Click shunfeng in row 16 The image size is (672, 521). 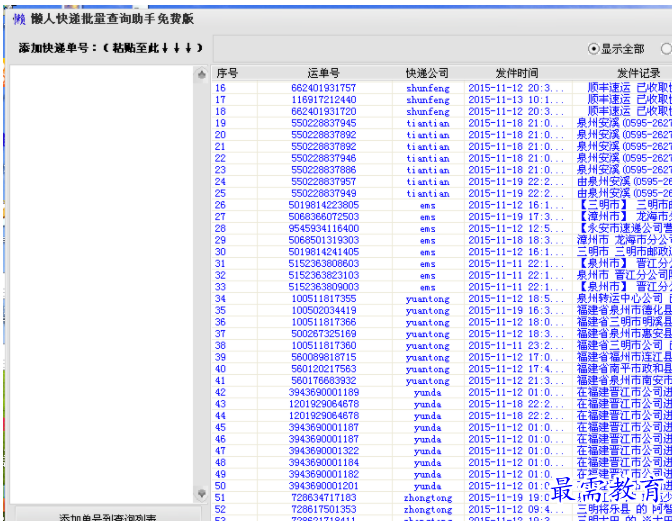[x=428, y=88]
